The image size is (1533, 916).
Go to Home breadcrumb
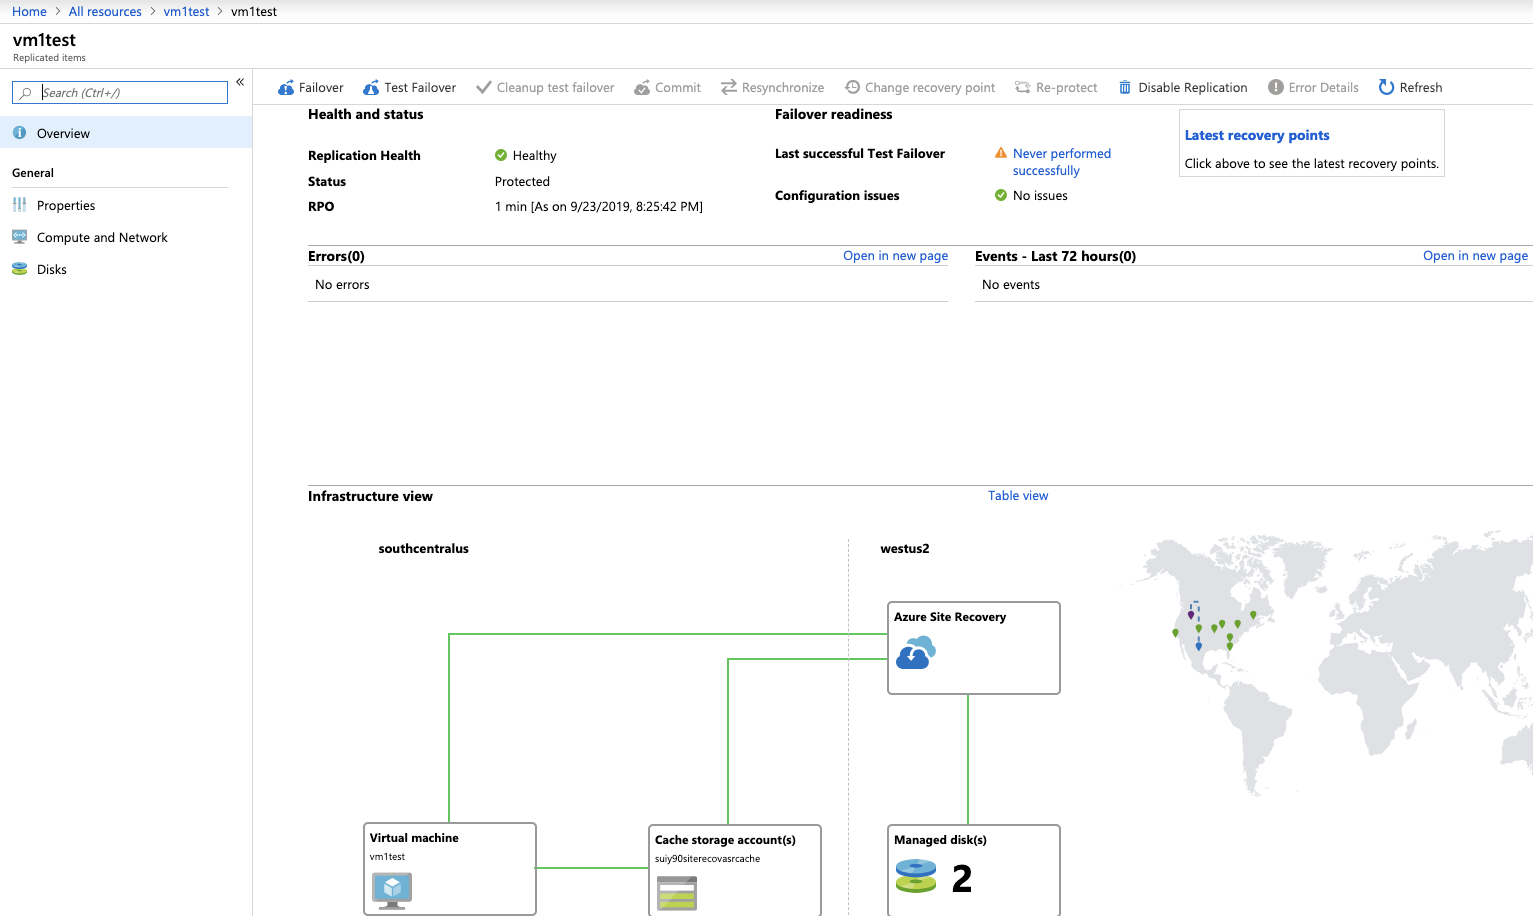[29, 12]
